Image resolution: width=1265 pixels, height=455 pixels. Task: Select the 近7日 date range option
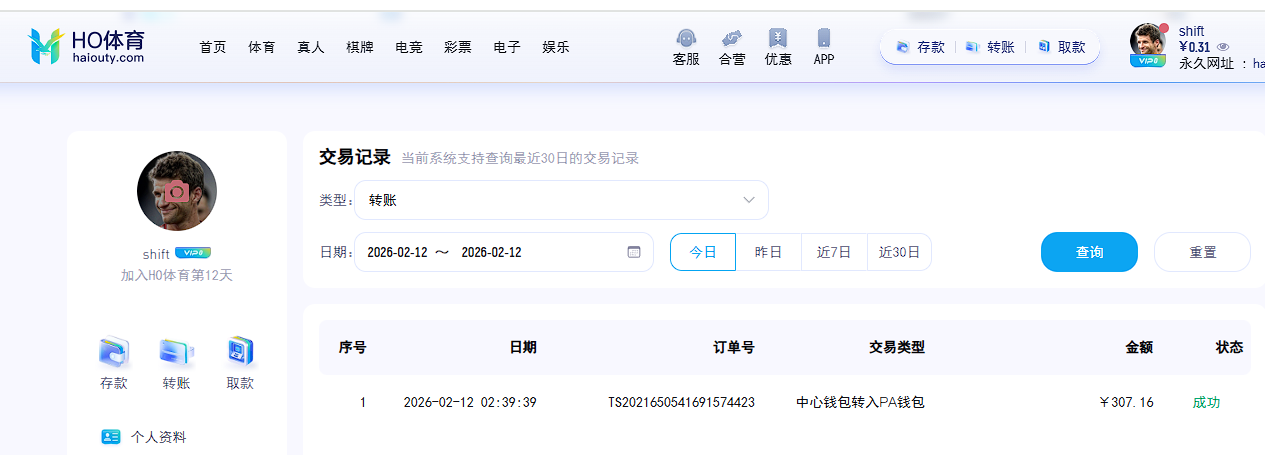834,252
